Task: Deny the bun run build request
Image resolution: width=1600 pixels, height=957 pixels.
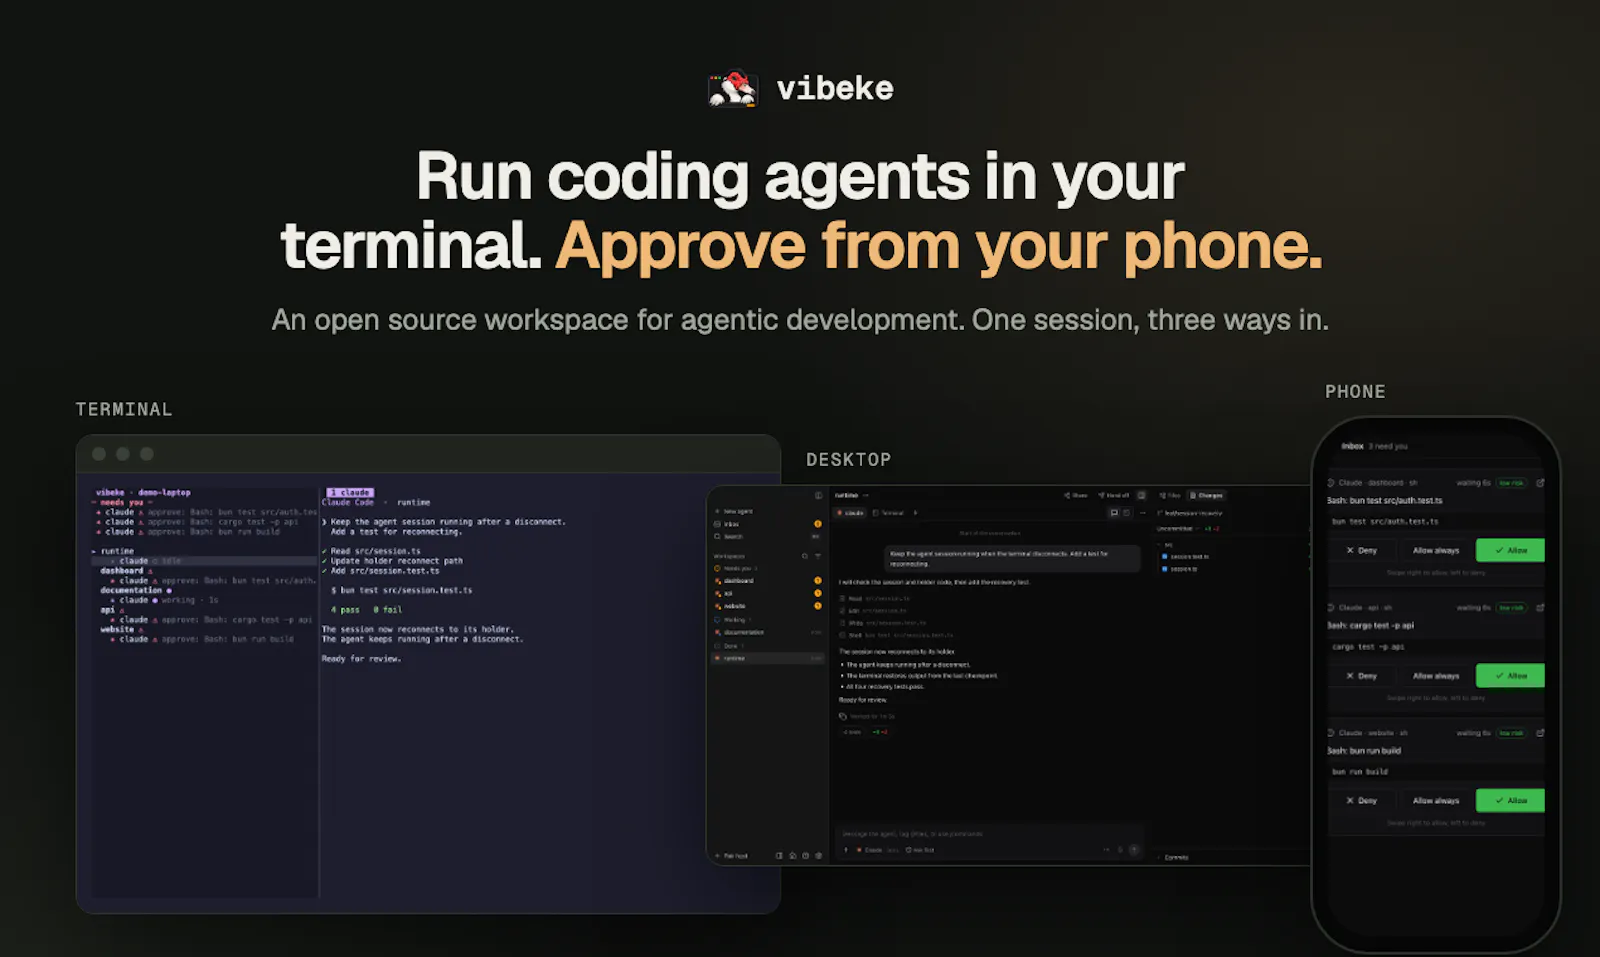Action: point(1361,800)
